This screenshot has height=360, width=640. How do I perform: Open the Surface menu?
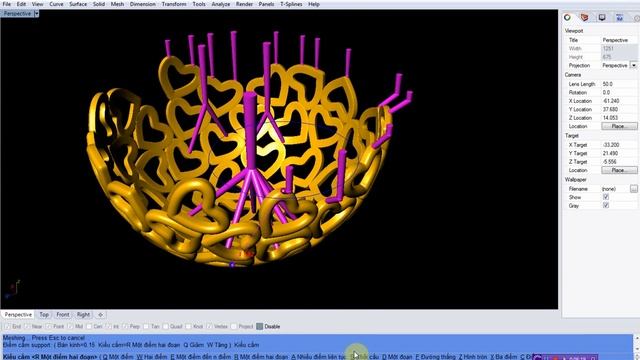78,4
